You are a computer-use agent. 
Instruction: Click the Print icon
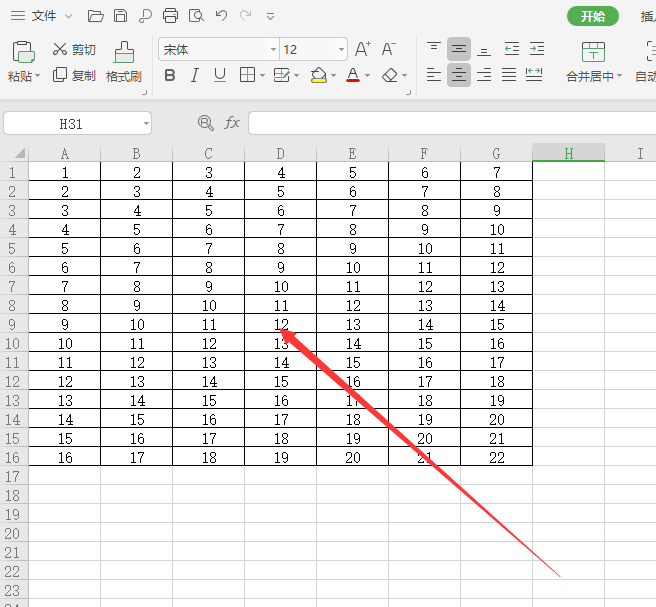[170, 16]
